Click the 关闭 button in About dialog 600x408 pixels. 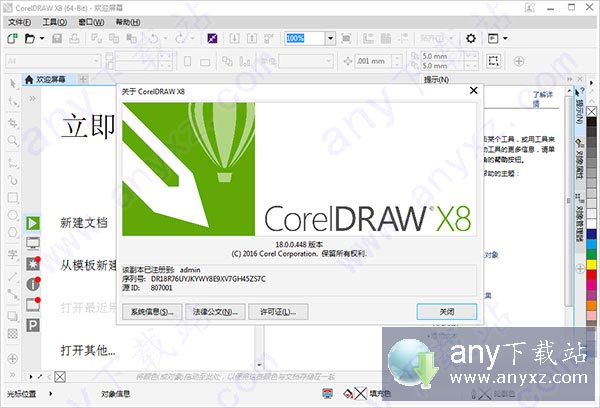click(x=447, y=312)
